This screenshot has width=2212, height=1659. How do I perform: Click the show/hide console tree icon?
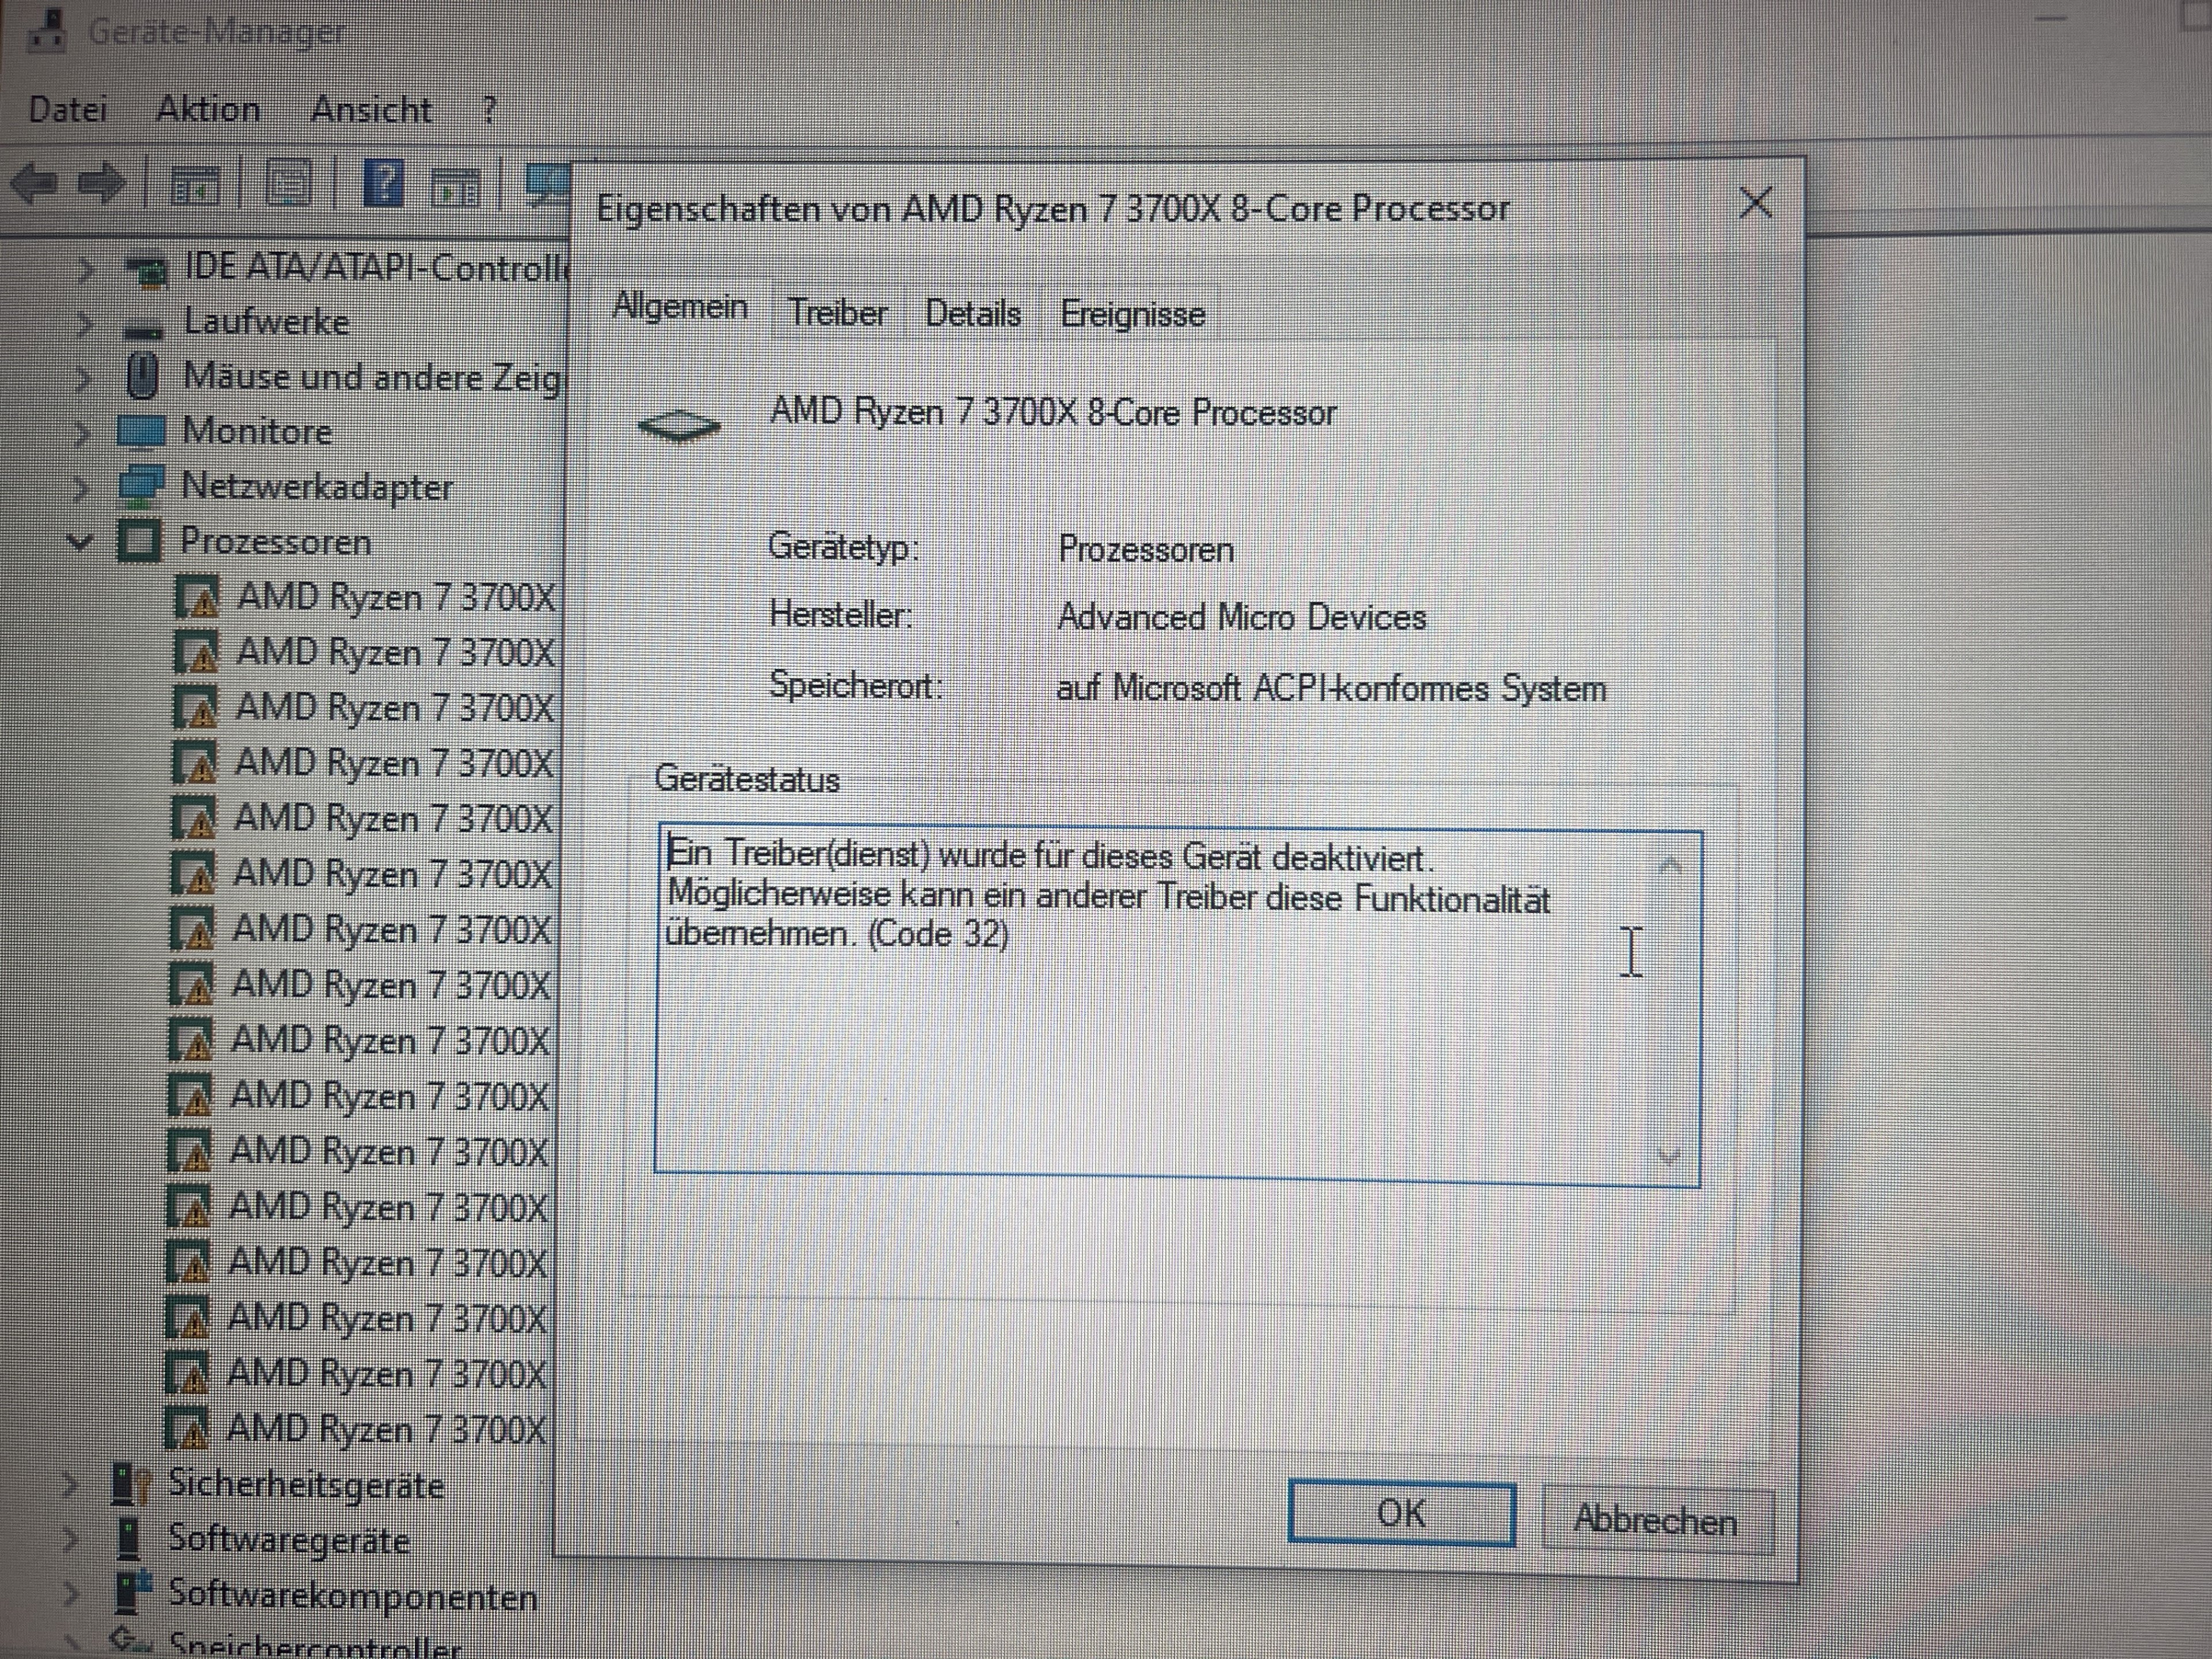[x=196, y=186]
